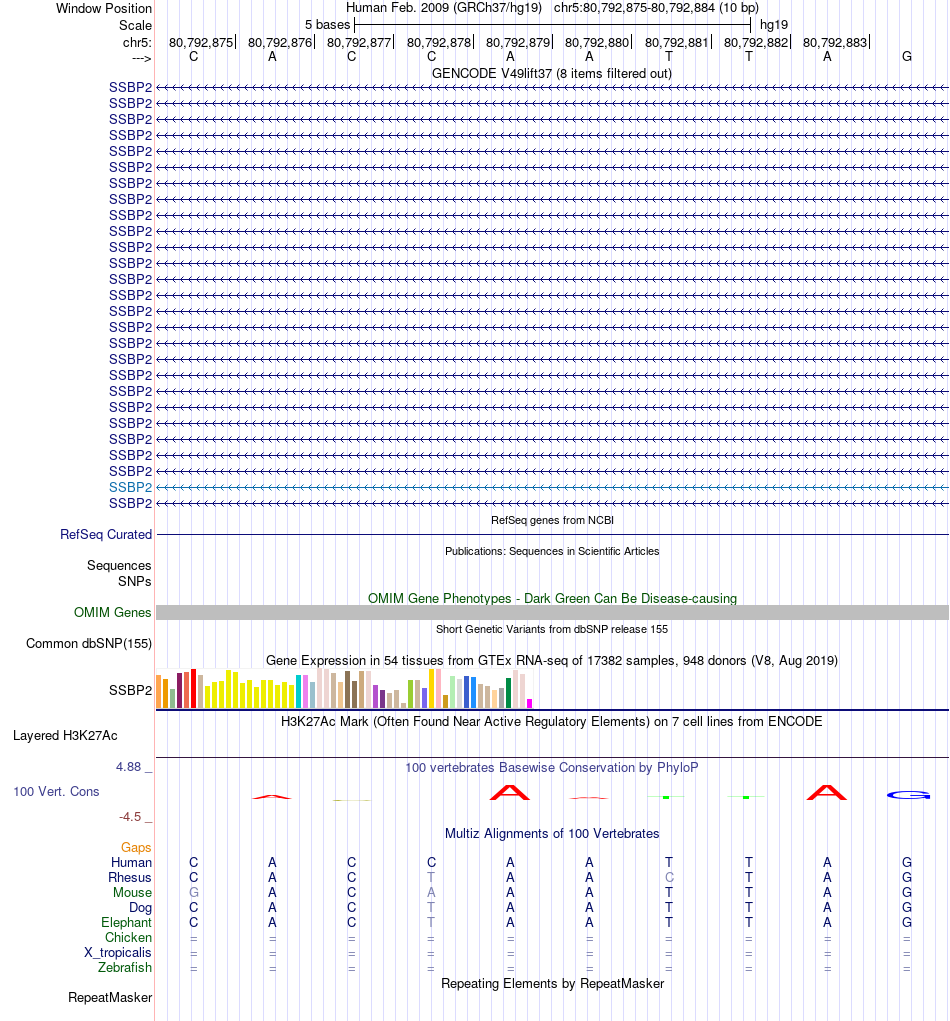Image resolution: width=950 pixels, height=1021 pixels.
Task: Open the GENCODE V49lift37 track title
Action: [x=552, y=74]
